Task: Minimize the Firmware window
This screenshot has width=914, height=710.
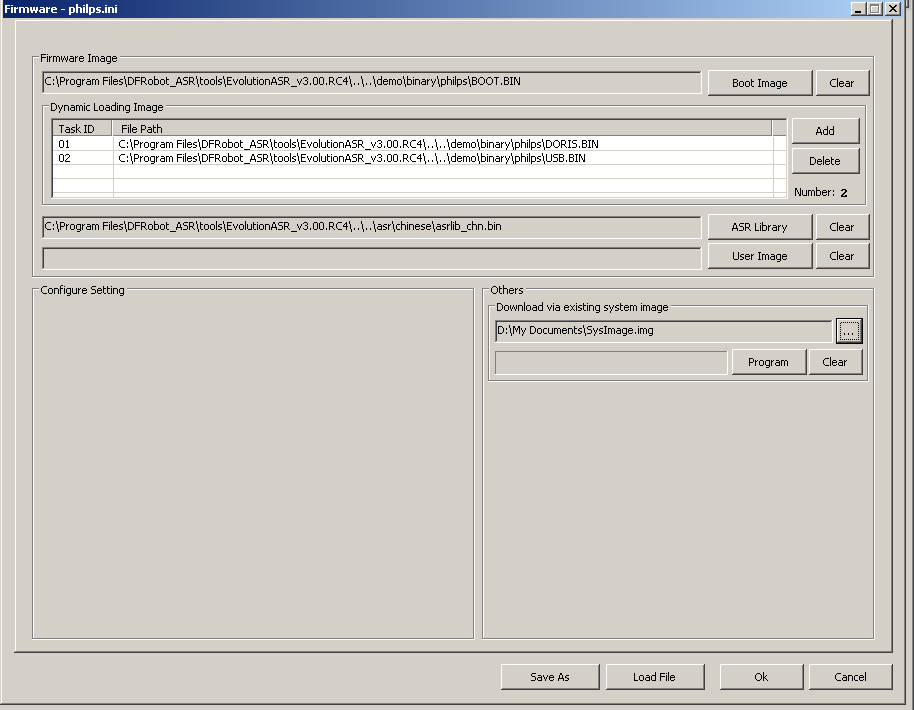Action: (x=858, y=9)
